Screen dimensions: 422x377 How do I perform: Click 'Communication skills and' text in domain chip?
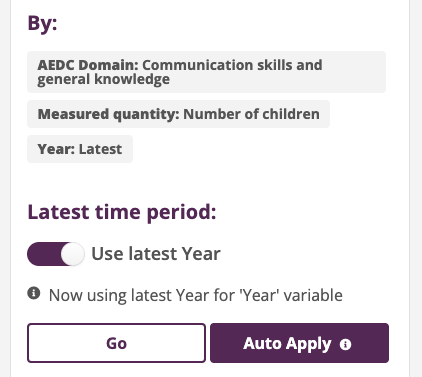232,65
